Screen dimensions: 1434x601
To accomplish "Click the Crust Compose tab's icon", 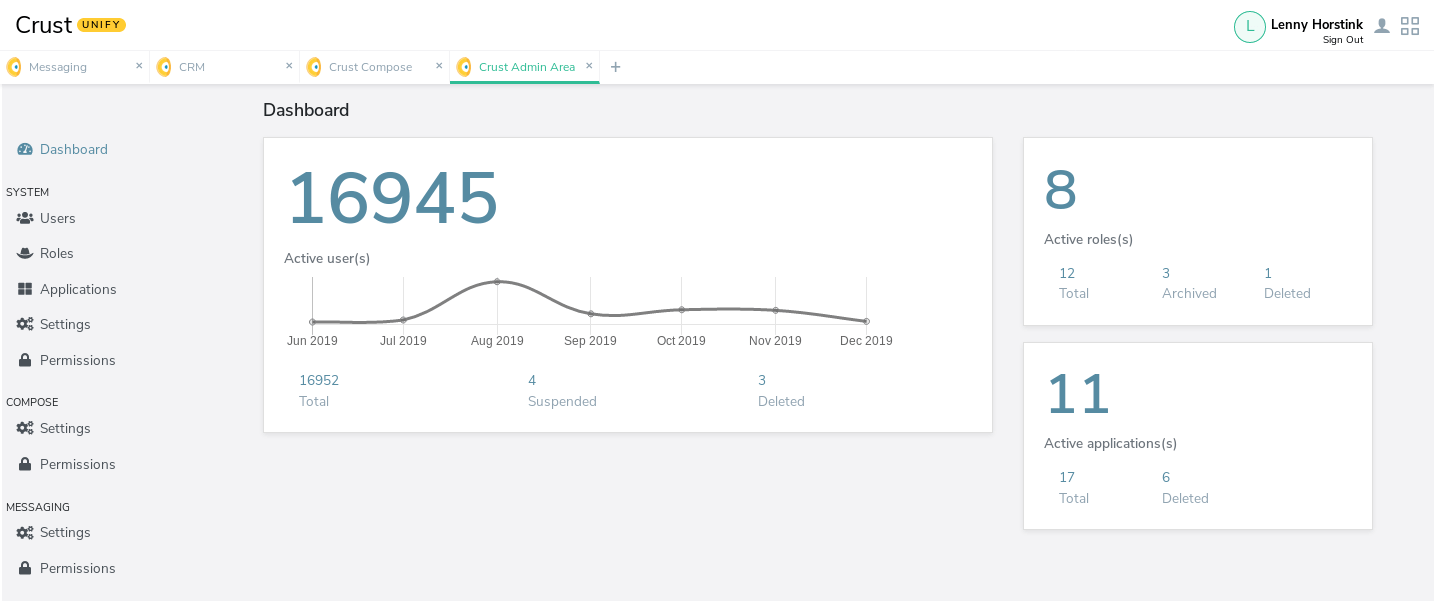I will 314,67.
